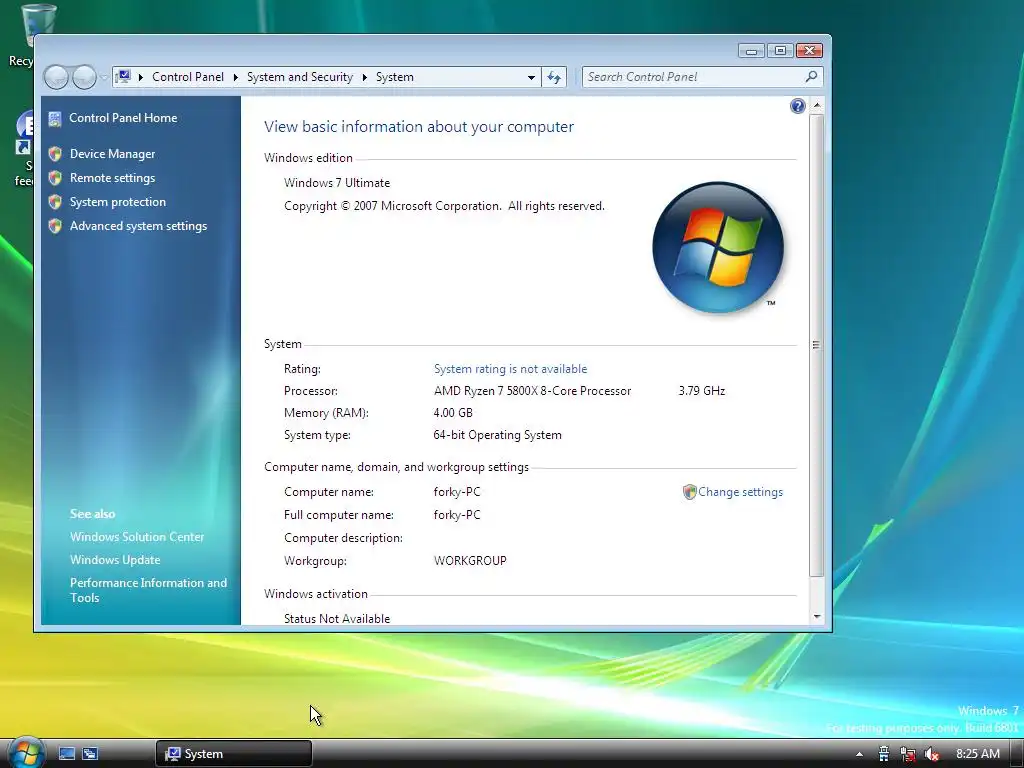Open System protection settings

118,202
